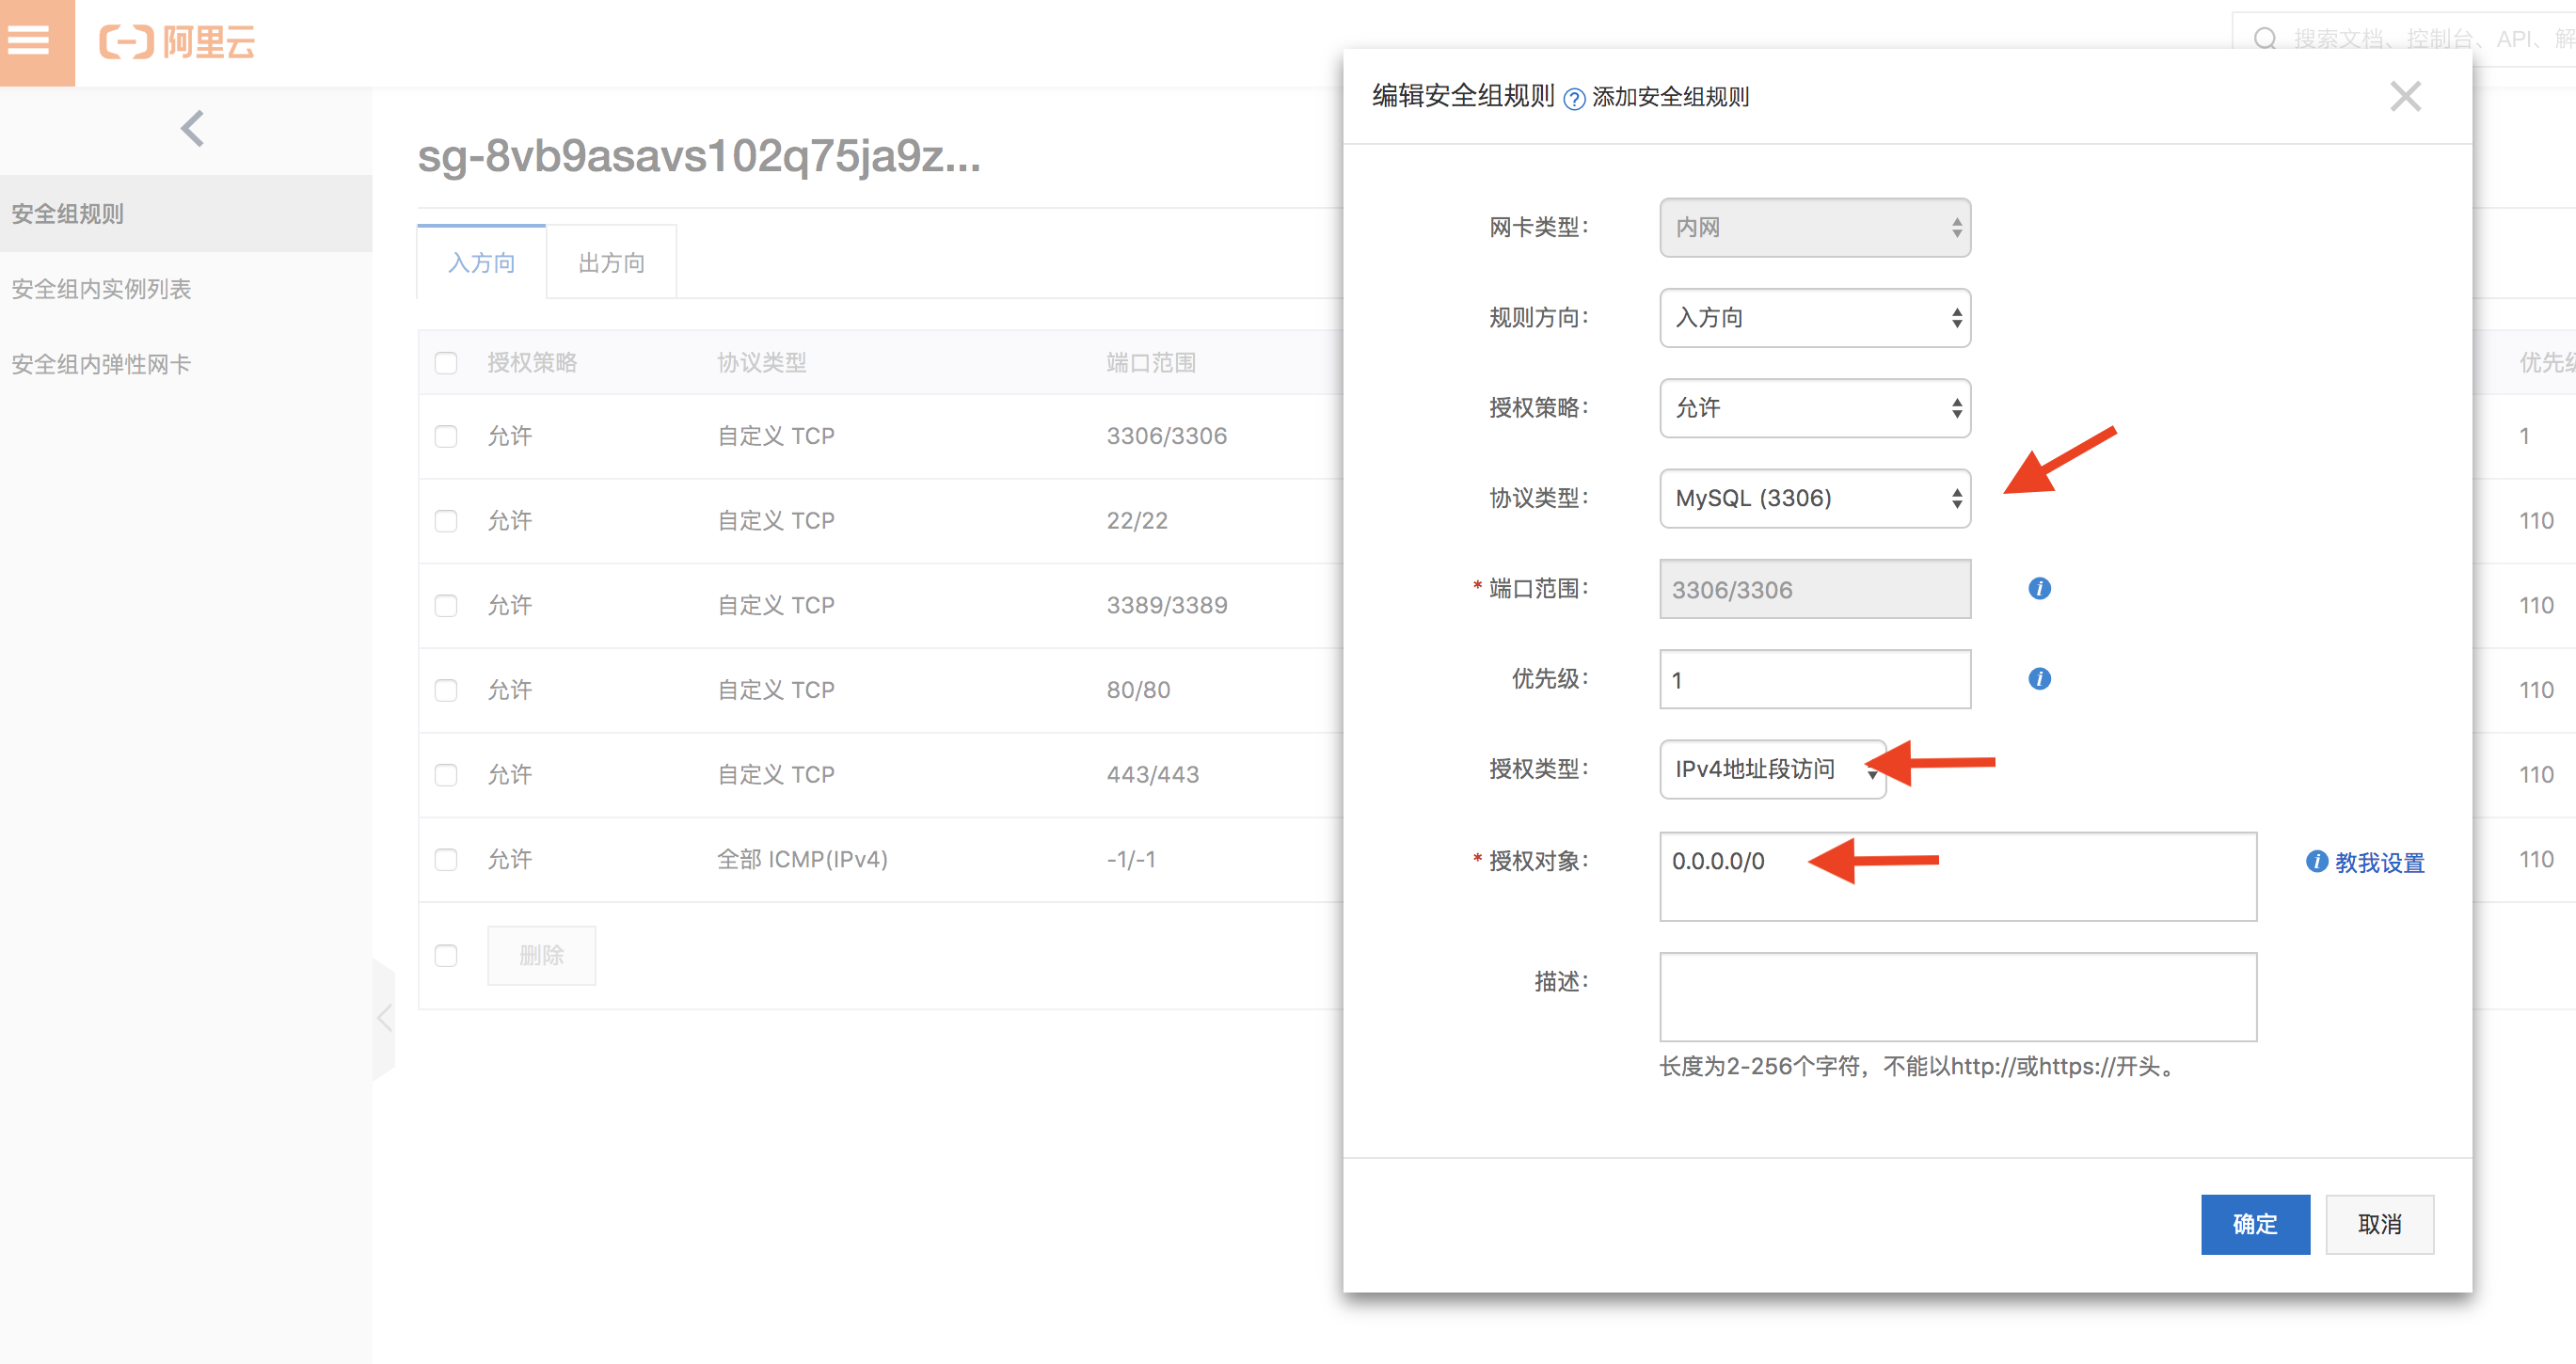Check the 443/443 rule checkbox
This screenshot has height=1364, width=2576.
click(x=446, y=775)
